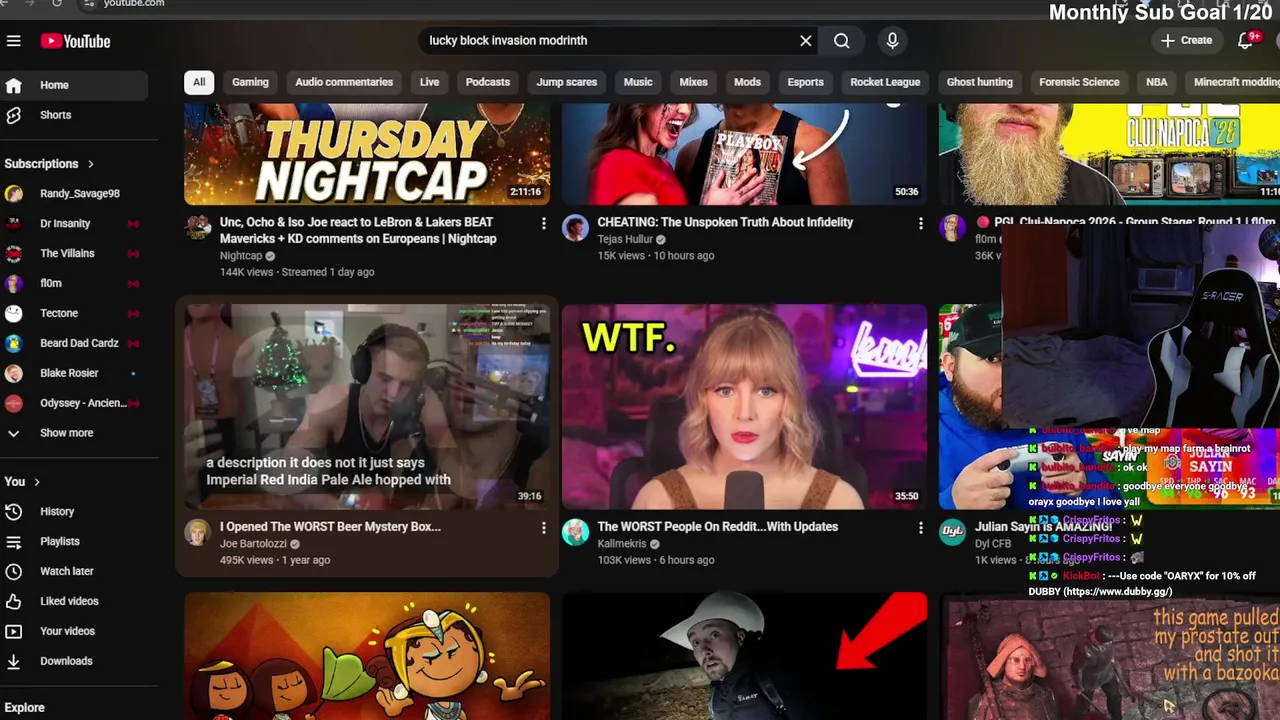Image resolution: width=1280 pixels, height=720 pixels.
Task: Start voice search with microphone
Action: pyautogui.click(x=892, y=41)
